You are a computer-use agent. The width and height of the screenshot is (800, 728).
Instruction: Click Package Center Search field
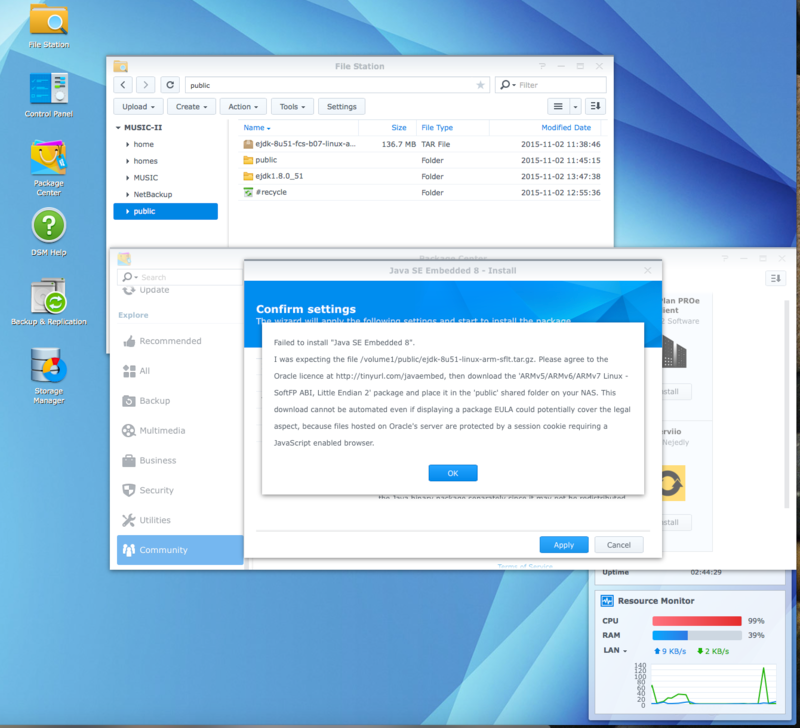(x=180, y=277)
